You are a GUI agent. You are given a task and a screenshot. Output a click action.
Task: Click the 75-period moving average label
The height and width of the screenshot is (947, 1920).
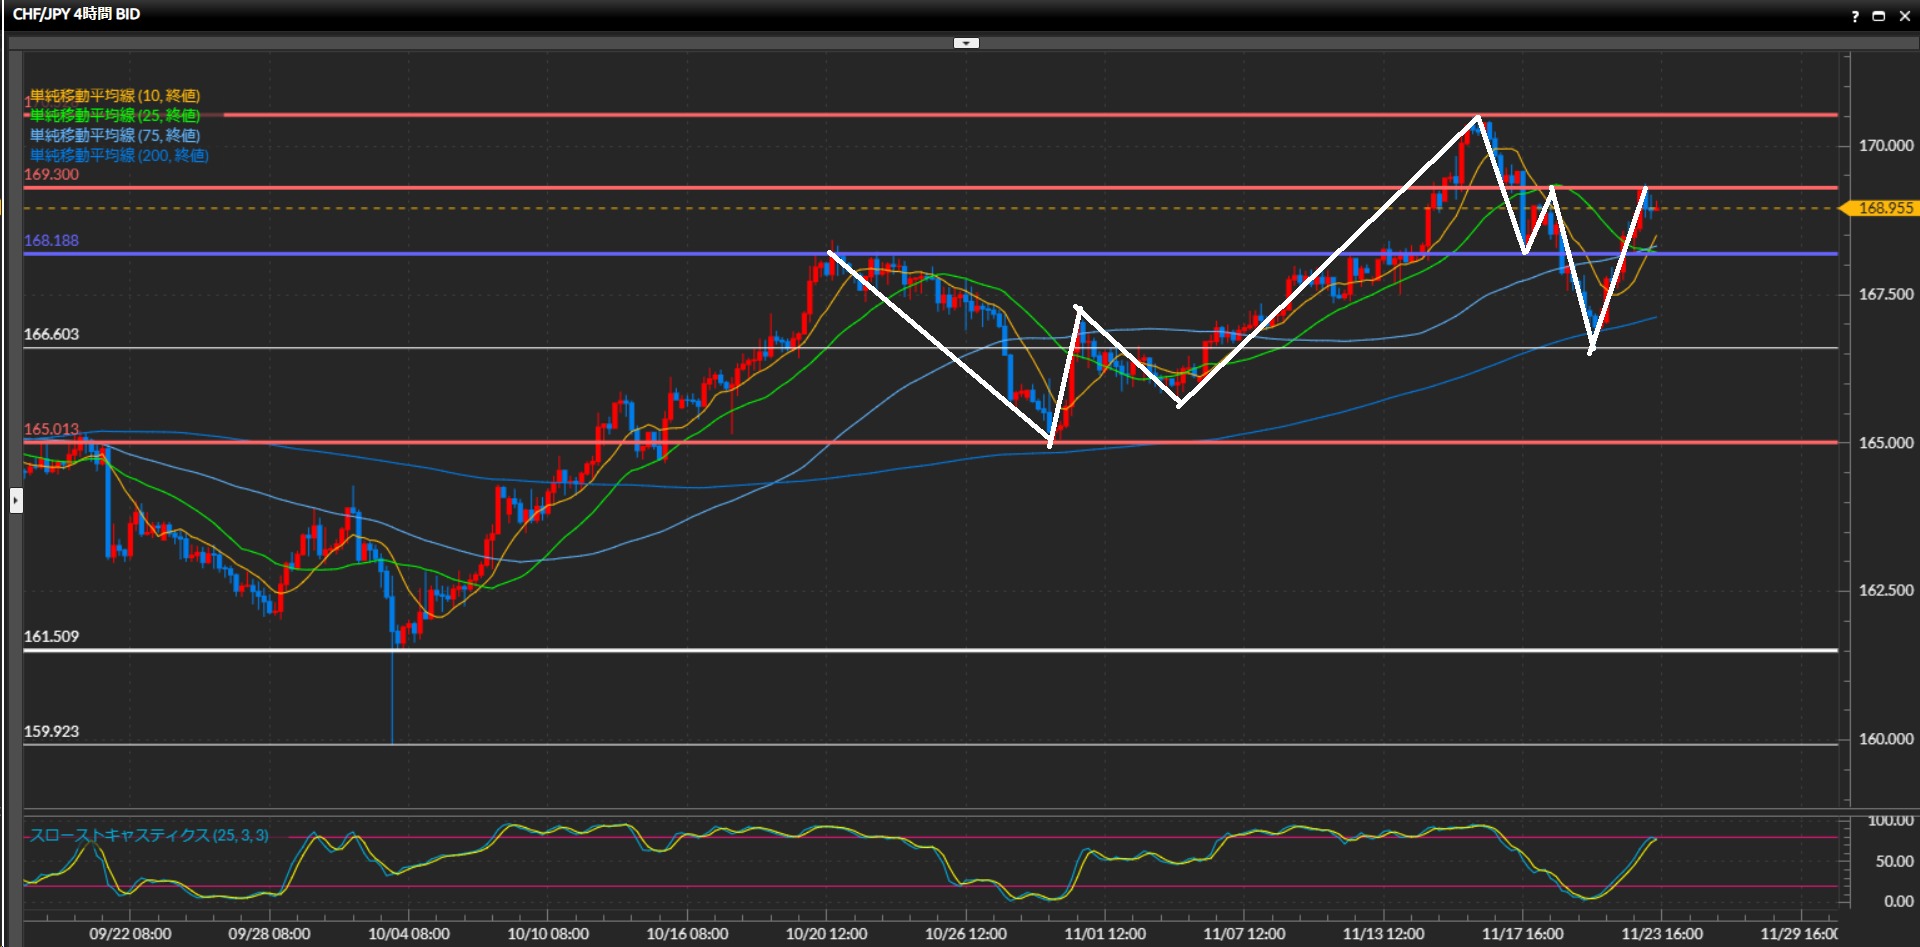point(115,136)
